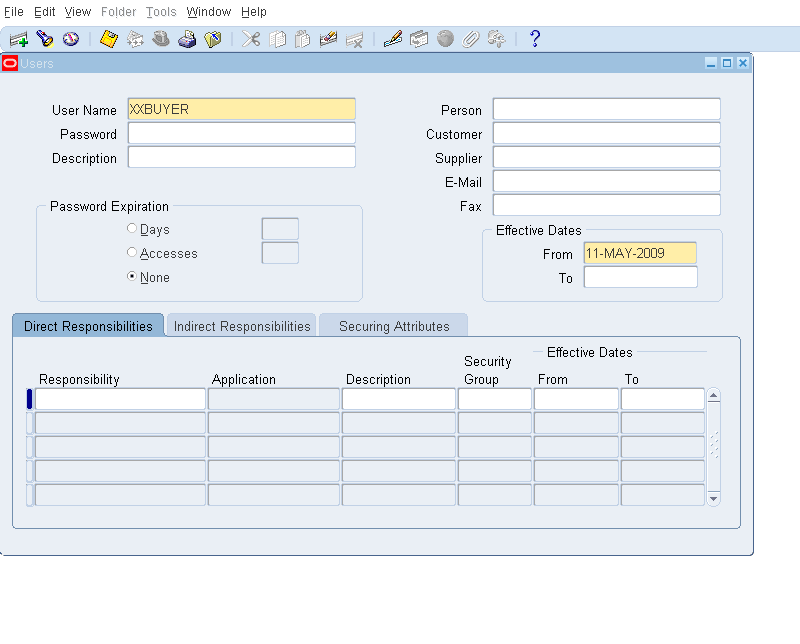Select the Accesses password expiration option

click(131, 252)
